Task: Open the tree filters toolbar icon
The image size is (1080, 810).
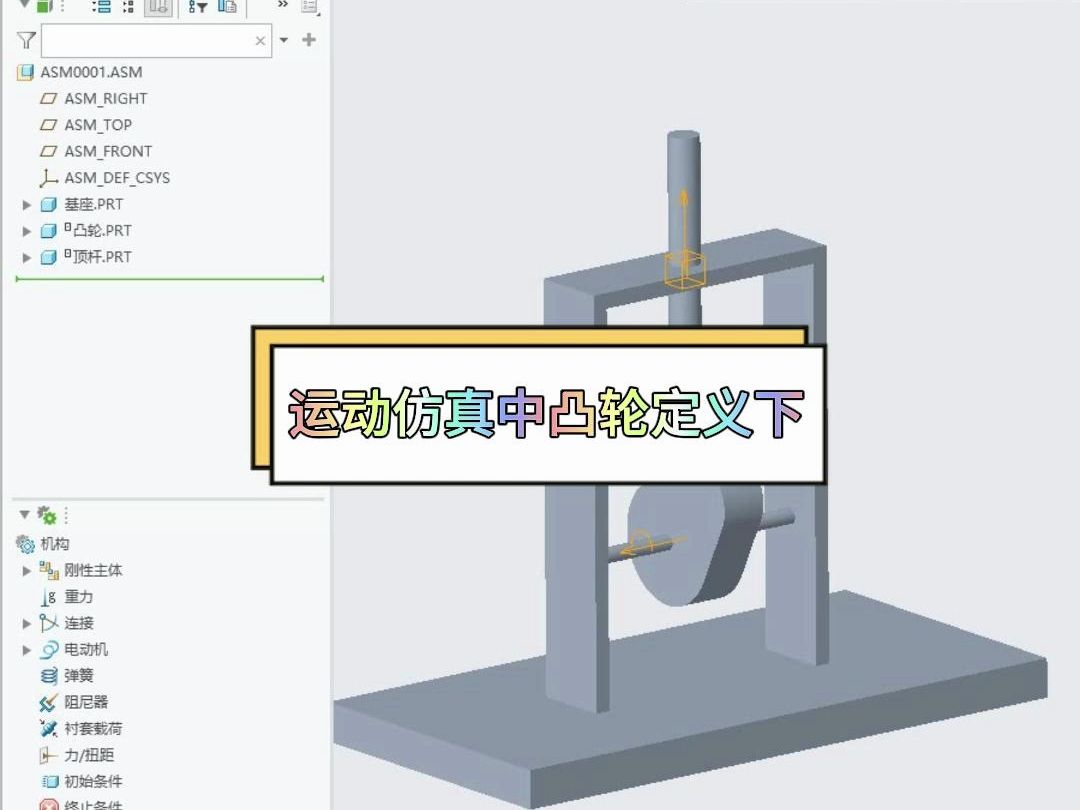Action: coord(198,7)
